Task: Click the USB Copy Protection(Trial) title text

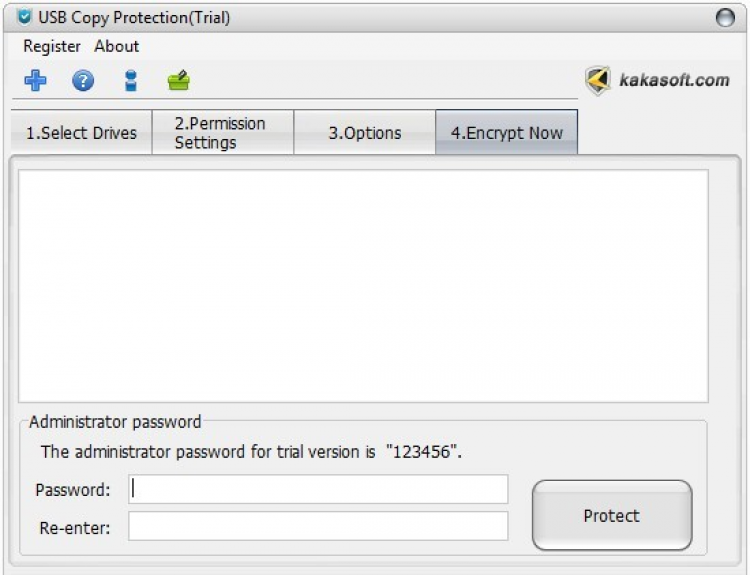Action: pos(136,17)
